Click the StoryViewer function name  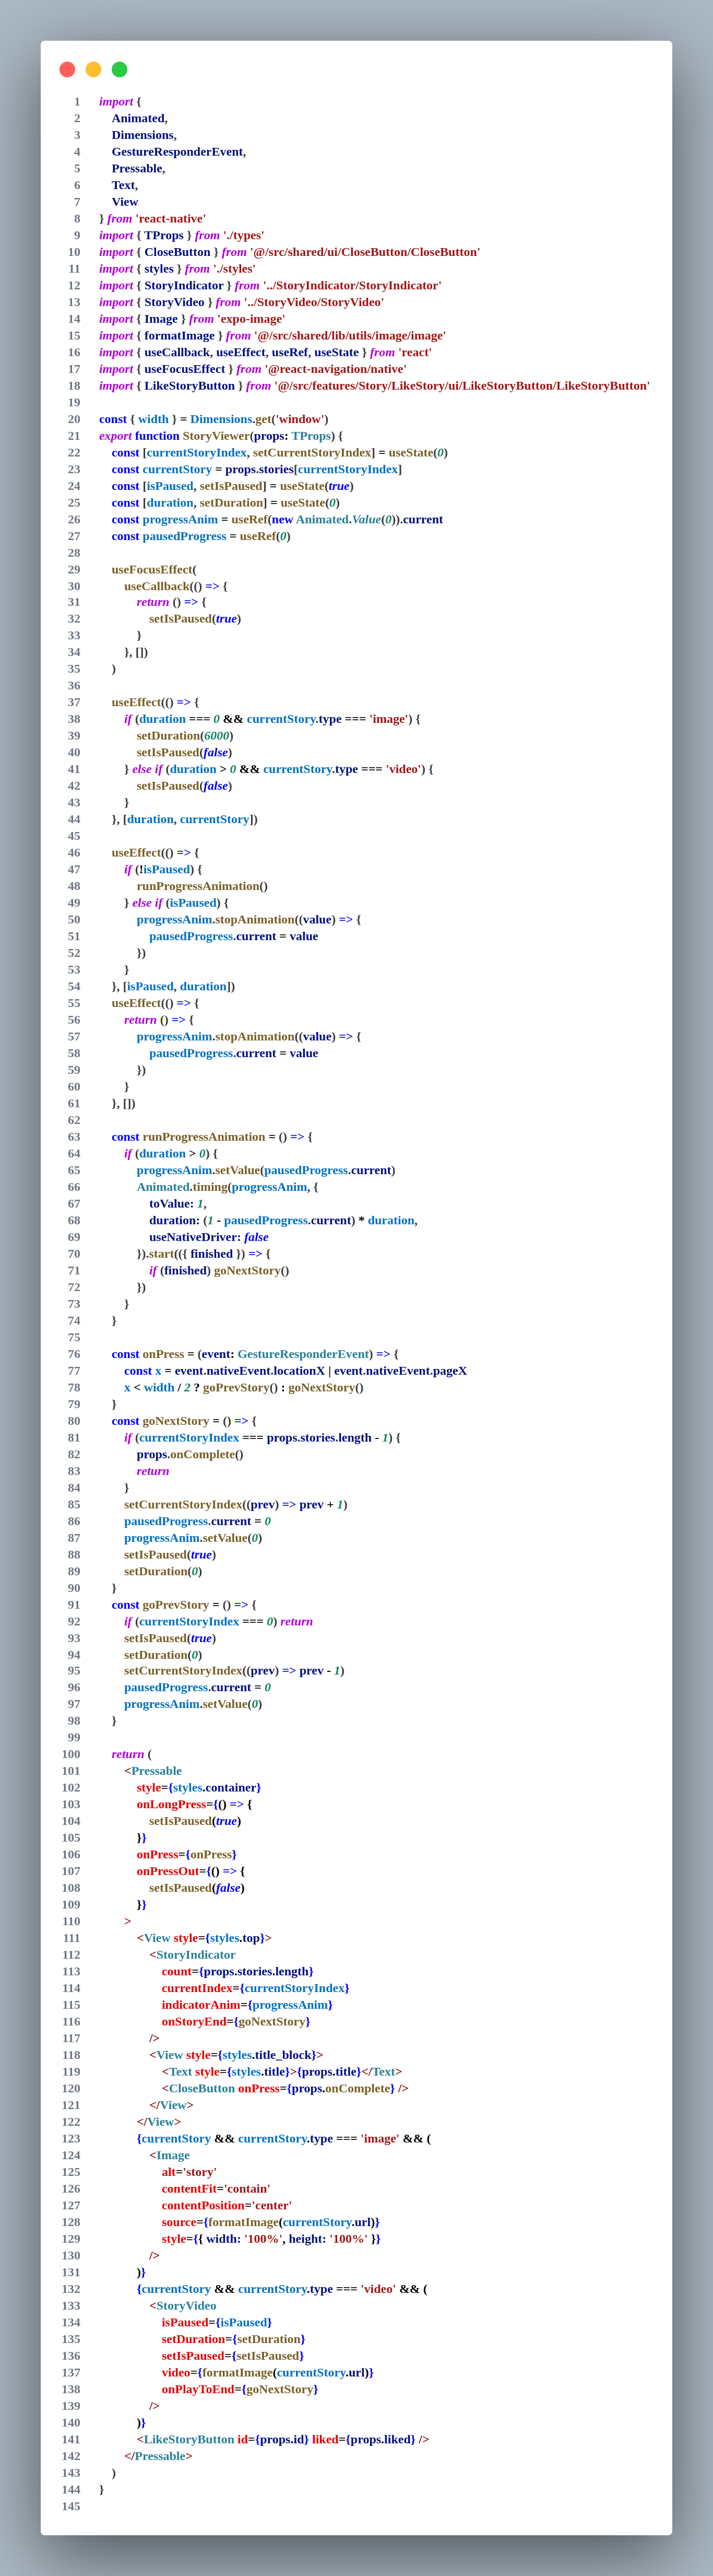[x=215, y=436]
